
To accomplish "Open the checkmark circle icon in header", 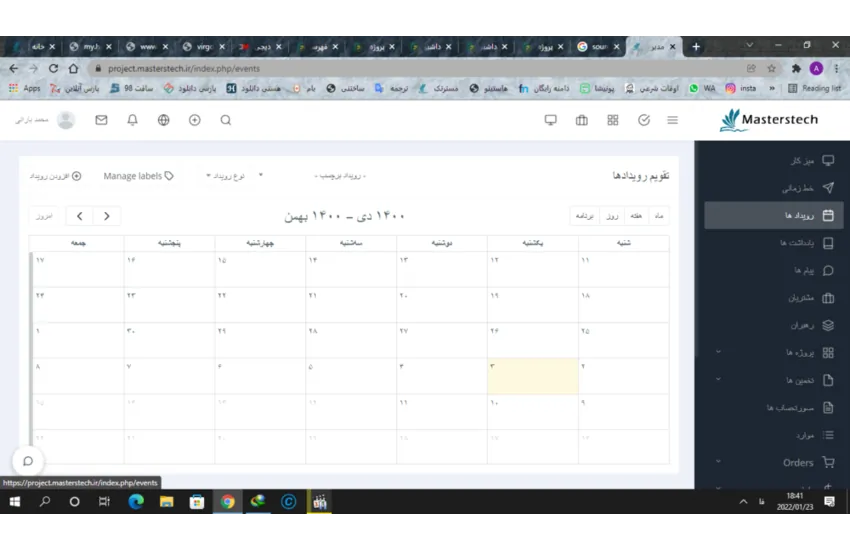I will [643, 120].
